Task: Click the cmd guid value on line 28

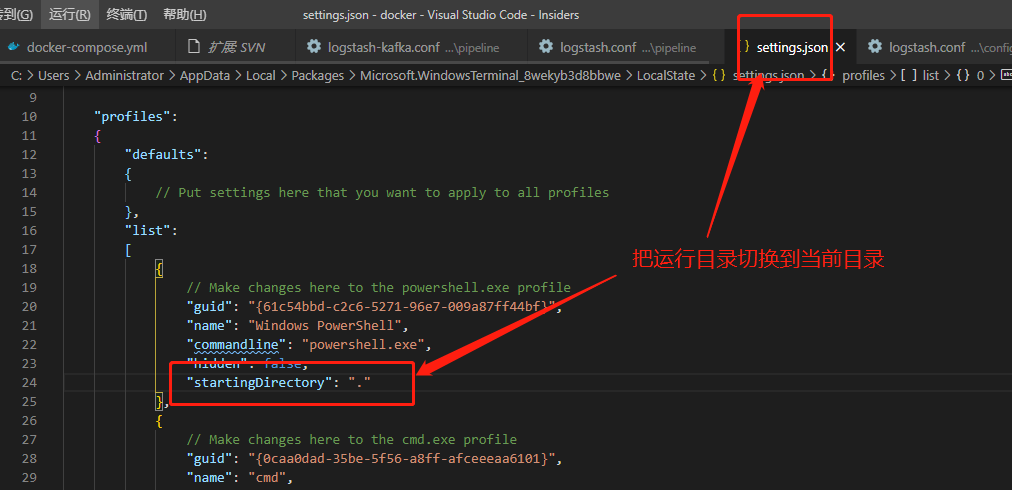Action: (402, 459)
